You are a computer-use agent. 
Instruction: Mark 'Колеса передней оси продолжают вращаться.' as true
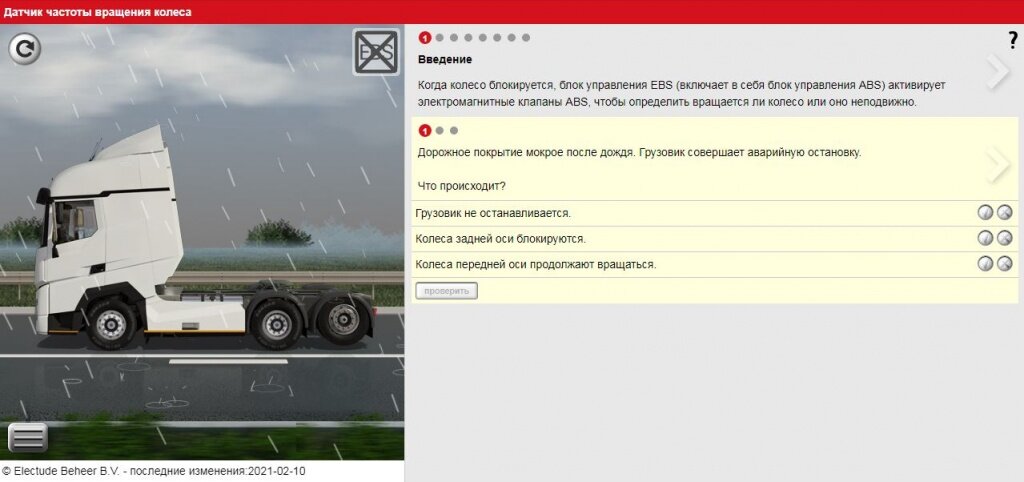[x=985, y=264]
